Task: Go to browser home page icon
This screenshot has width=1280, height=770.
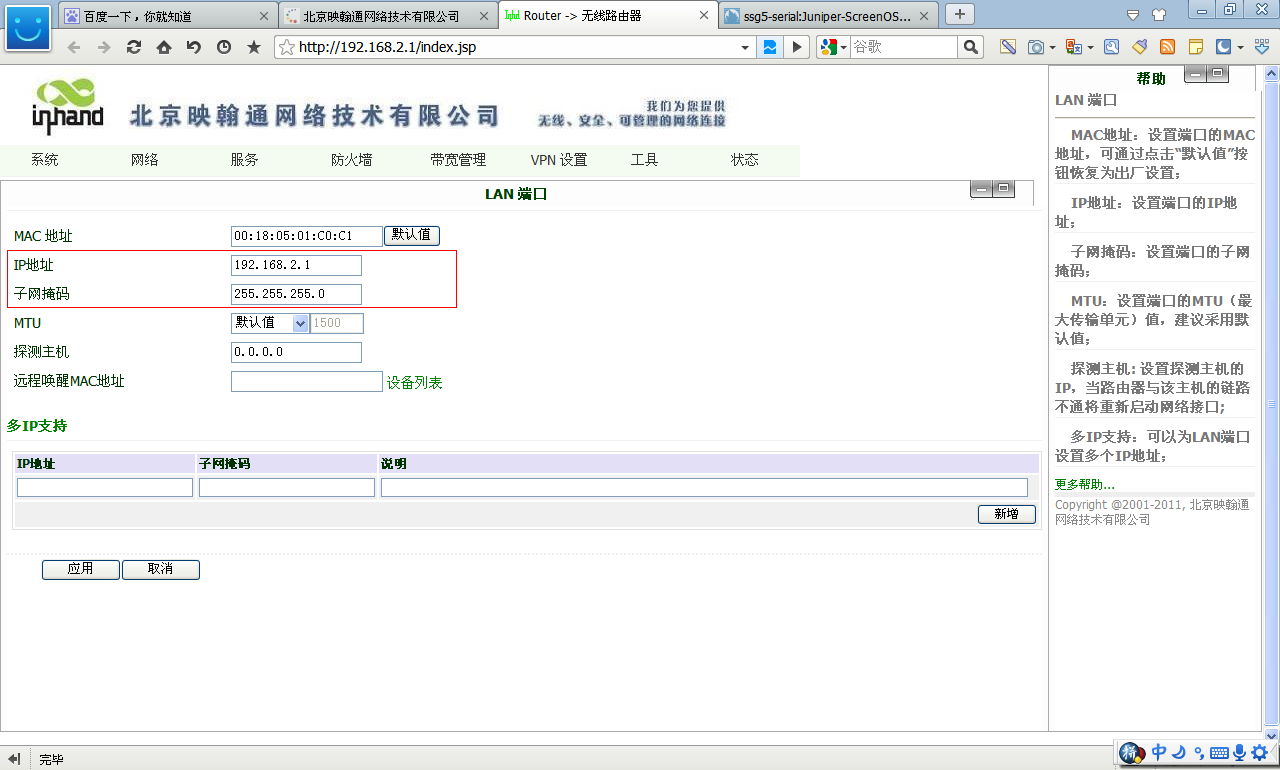Action: [x=163, y=47]
